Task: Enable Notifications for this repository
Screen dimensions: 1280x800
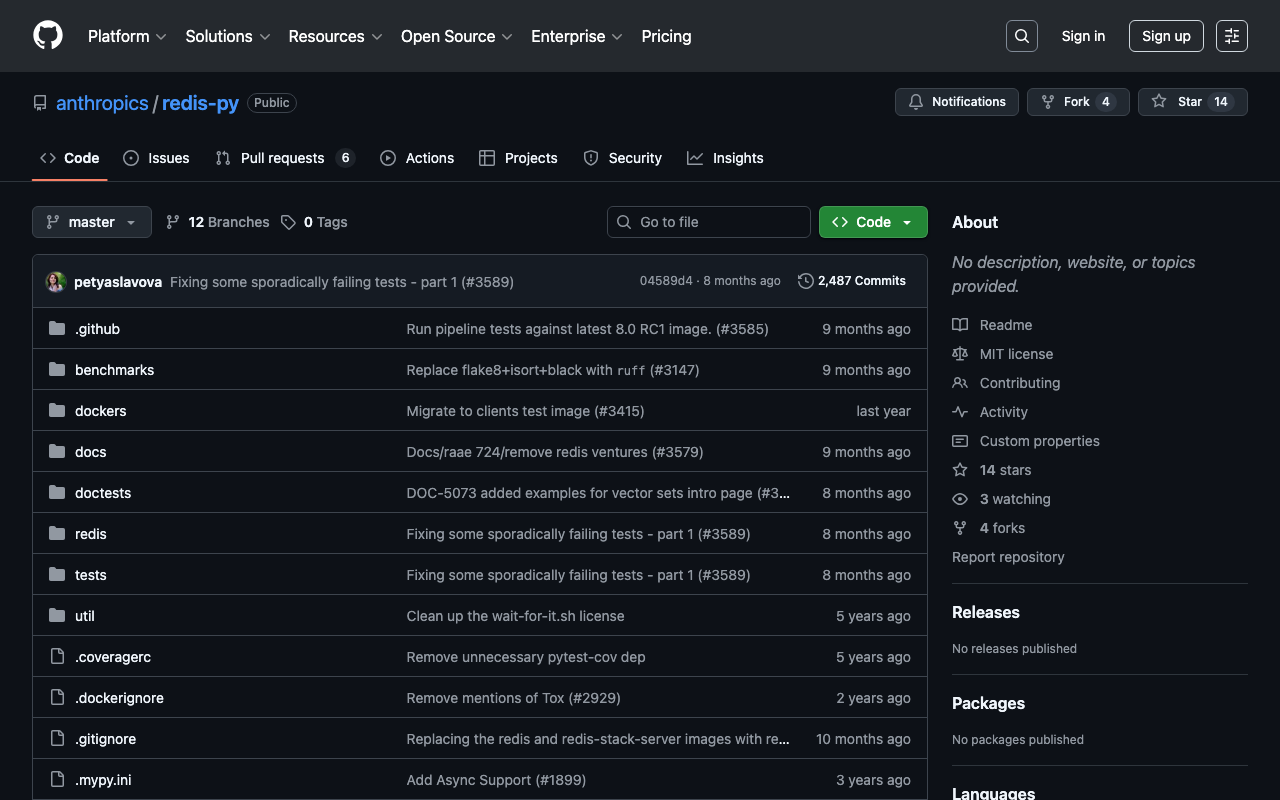Action: (956, 102)
